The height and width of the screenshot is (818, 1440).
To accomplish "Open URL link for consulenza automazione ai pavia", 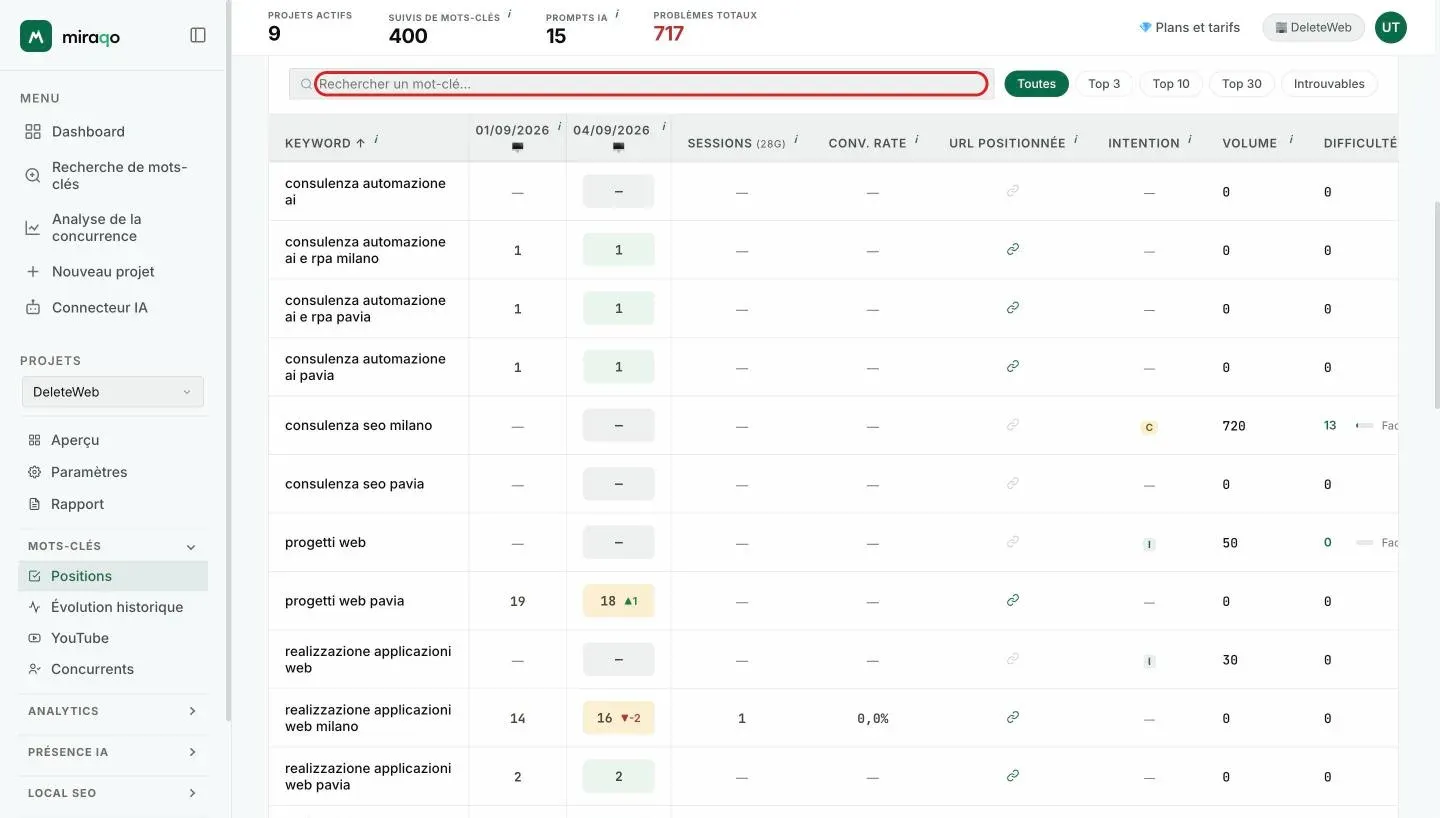I will tap(1012, 366).
